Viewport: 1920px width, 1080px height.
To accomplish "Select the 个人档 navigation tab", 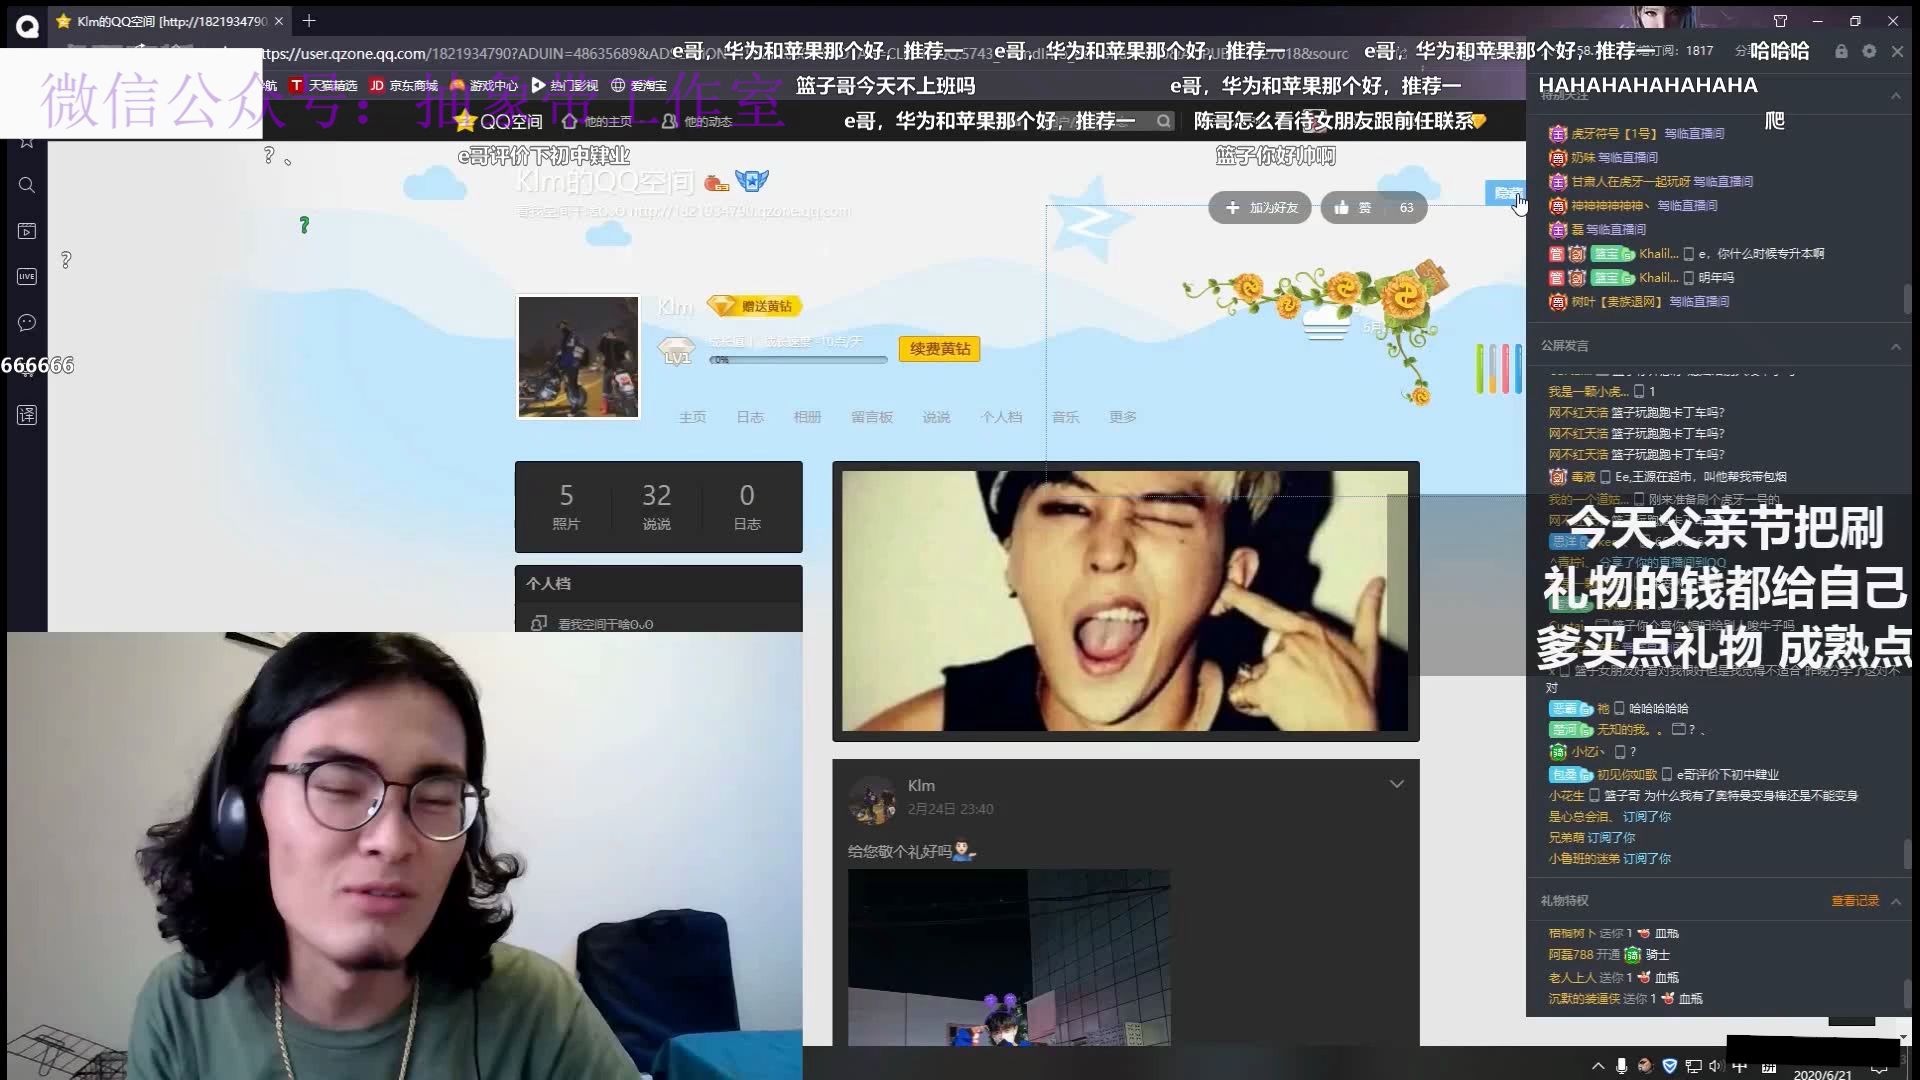I will tap(1001, 417).
